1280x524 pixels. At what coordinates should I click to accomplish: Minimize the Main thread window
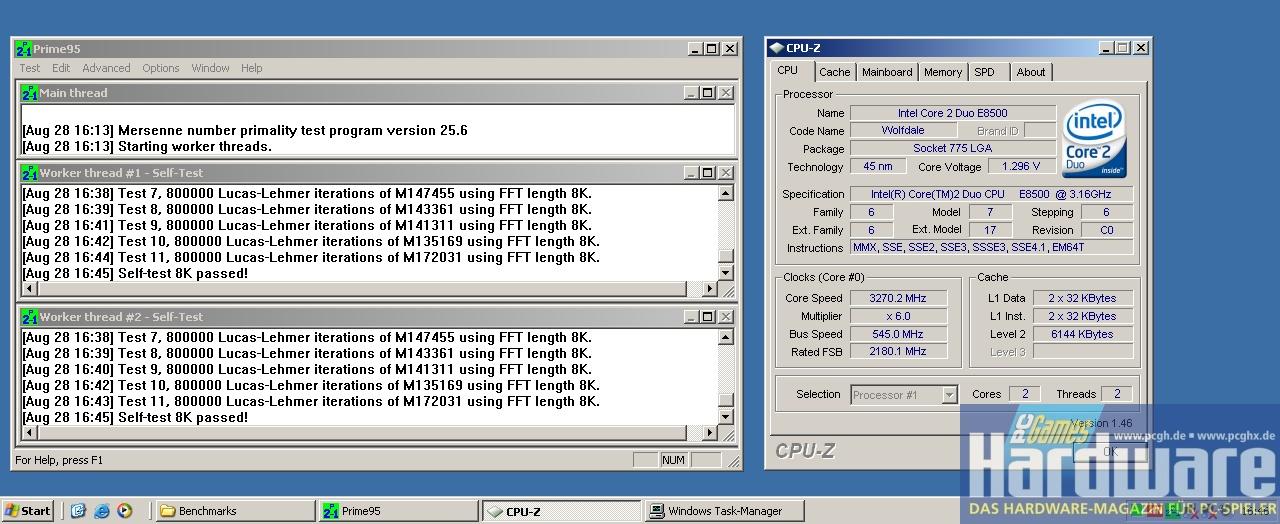coord(691,93)
